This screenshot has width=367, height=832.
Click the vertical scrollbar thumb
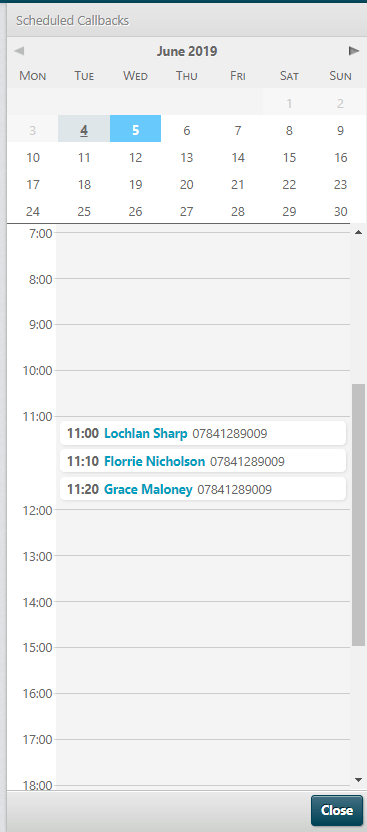pyautogui.click(x=359, y=515)
